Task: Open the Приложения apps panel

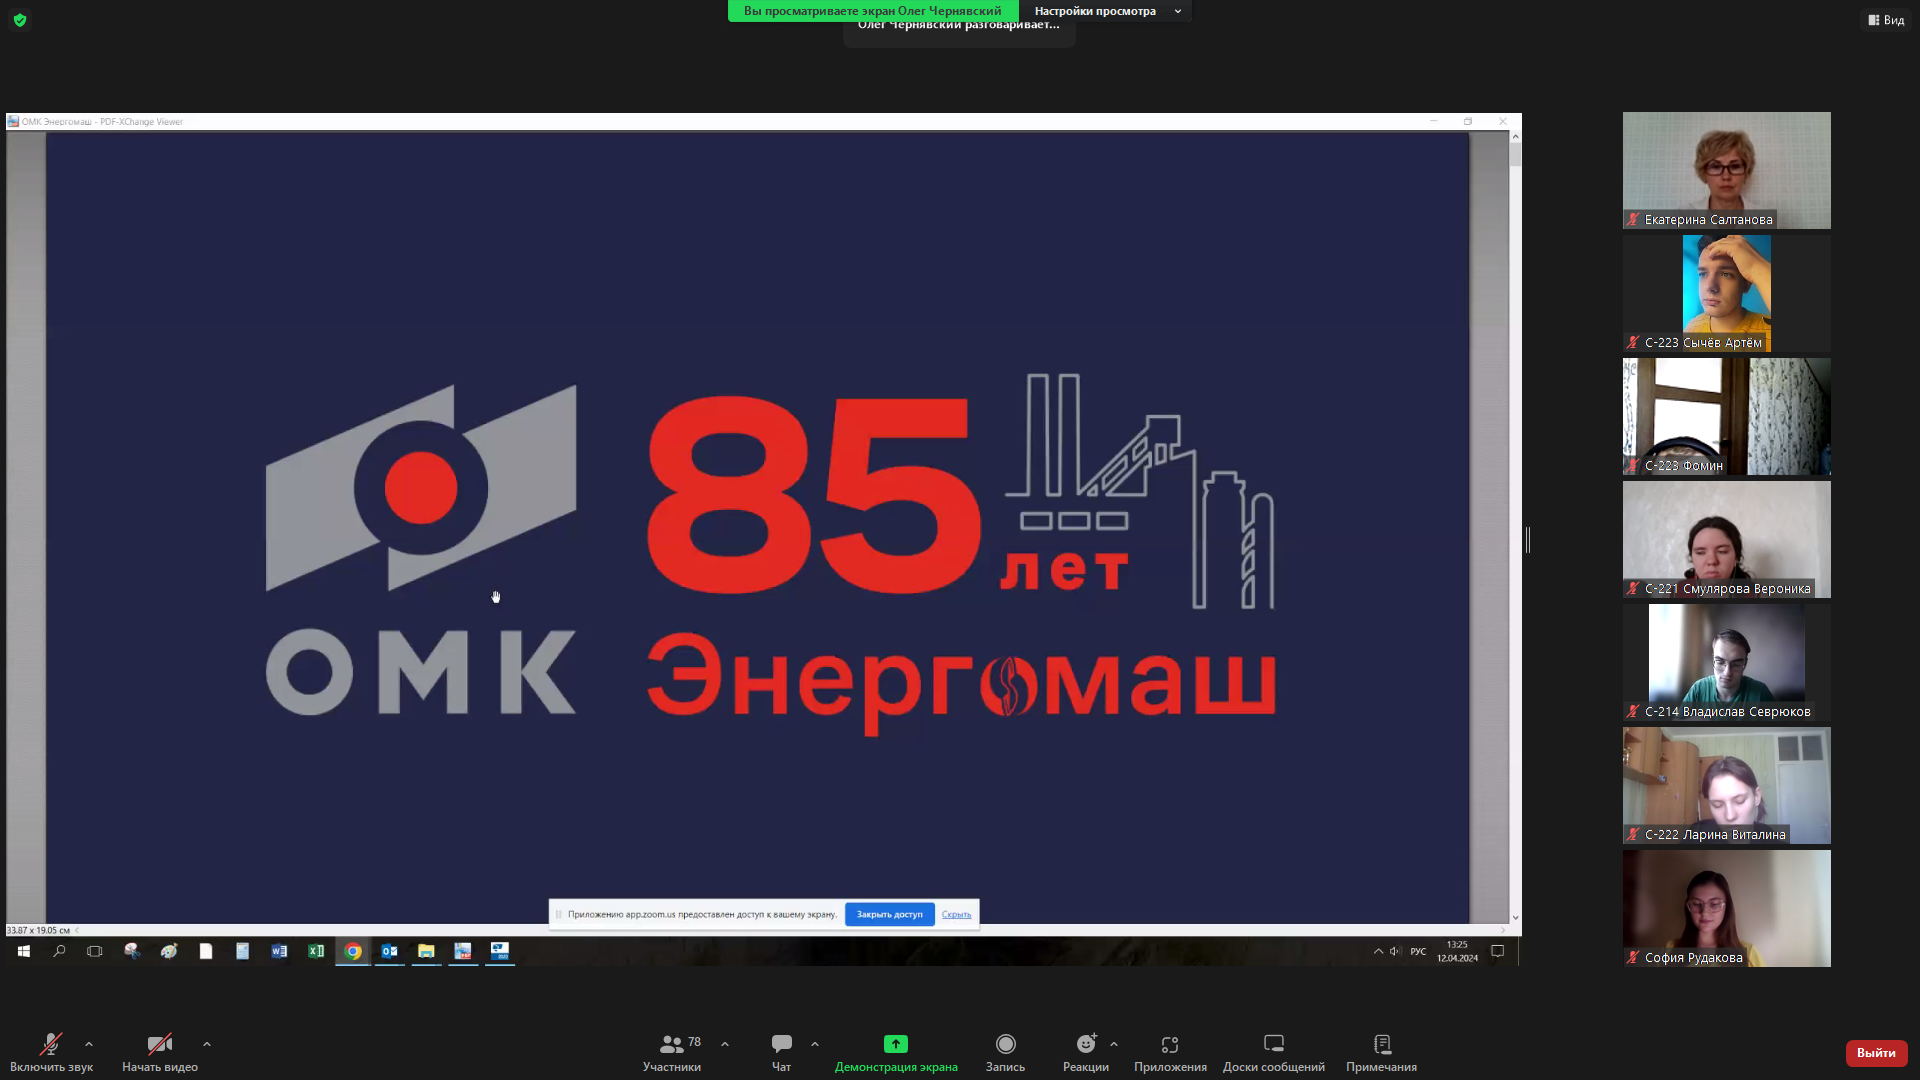Action: click(1170, 1053)
